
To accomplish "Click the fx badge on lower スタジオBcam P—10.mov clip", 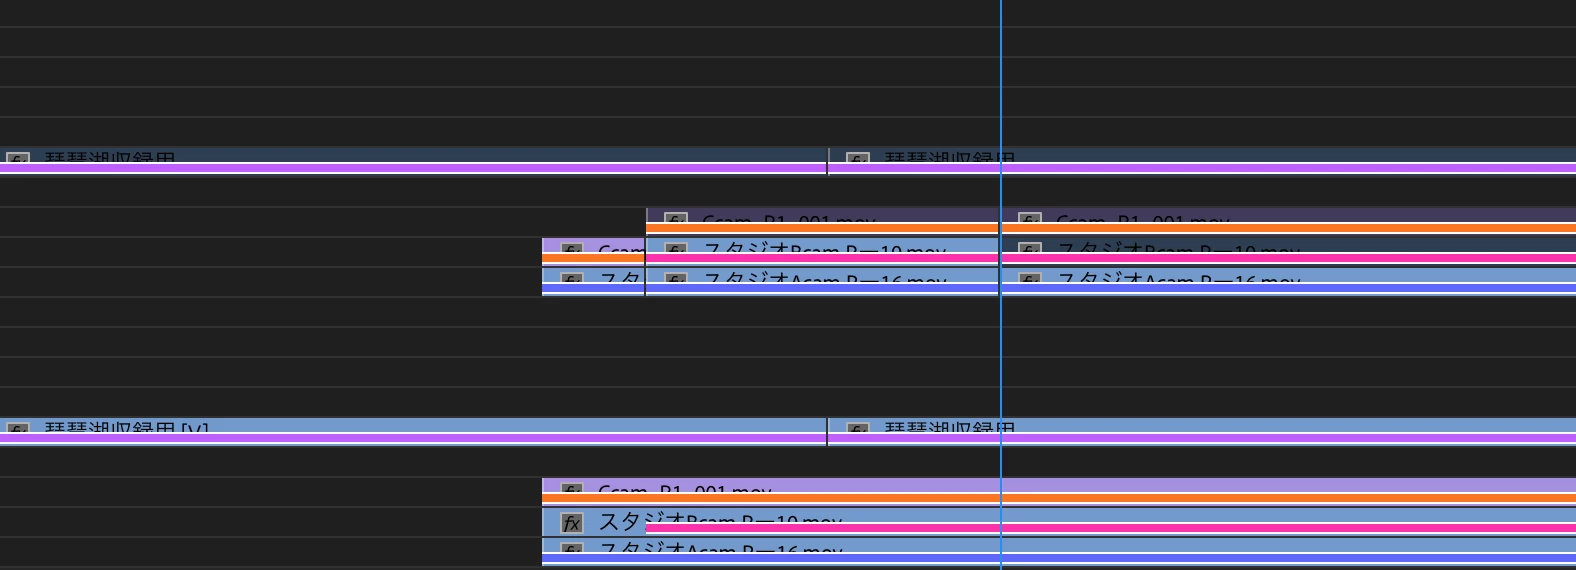I will tap(571, 523).
